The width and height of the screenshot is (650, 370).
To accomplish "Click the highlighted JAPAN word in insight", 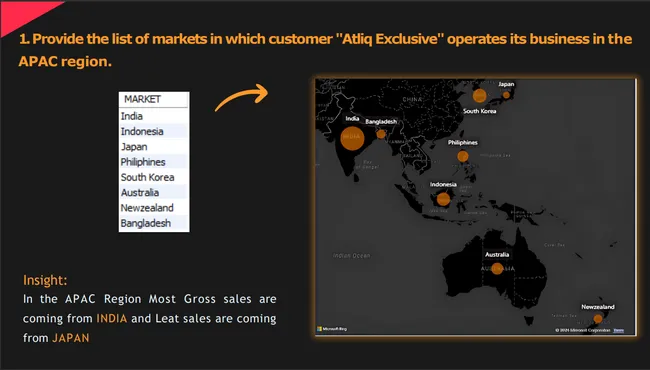I will point(70,338).
